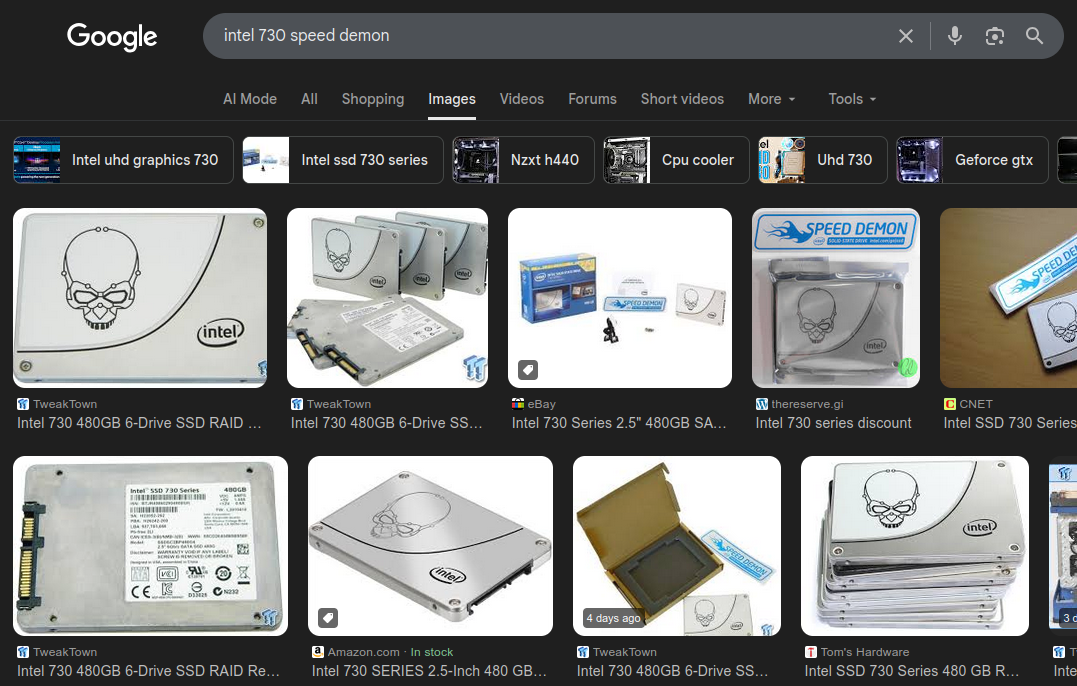Open search by image camera icon
The image size is (1077, 686).
(x=994, y=36)
